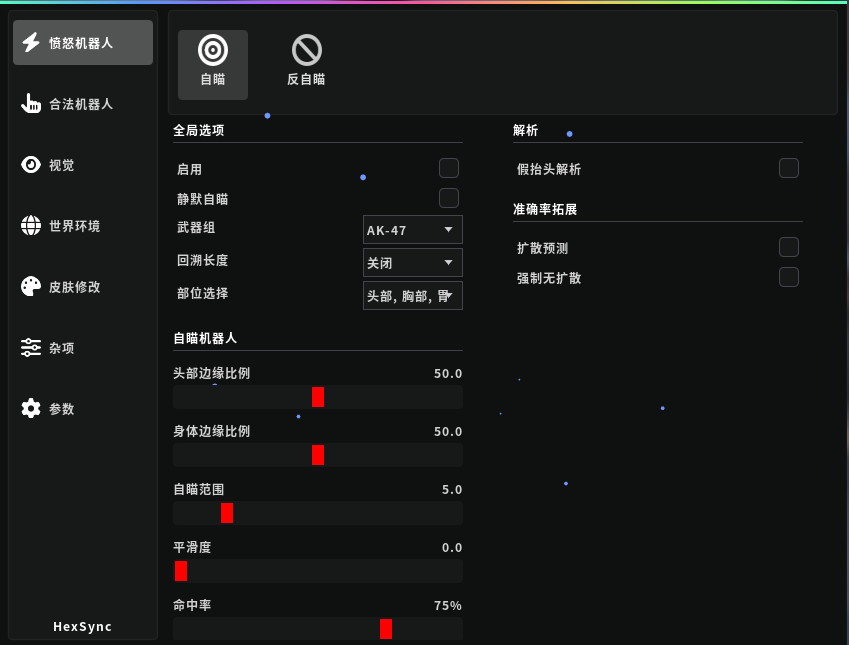Open 杂项 via the sliders icon

click(31, 348)
